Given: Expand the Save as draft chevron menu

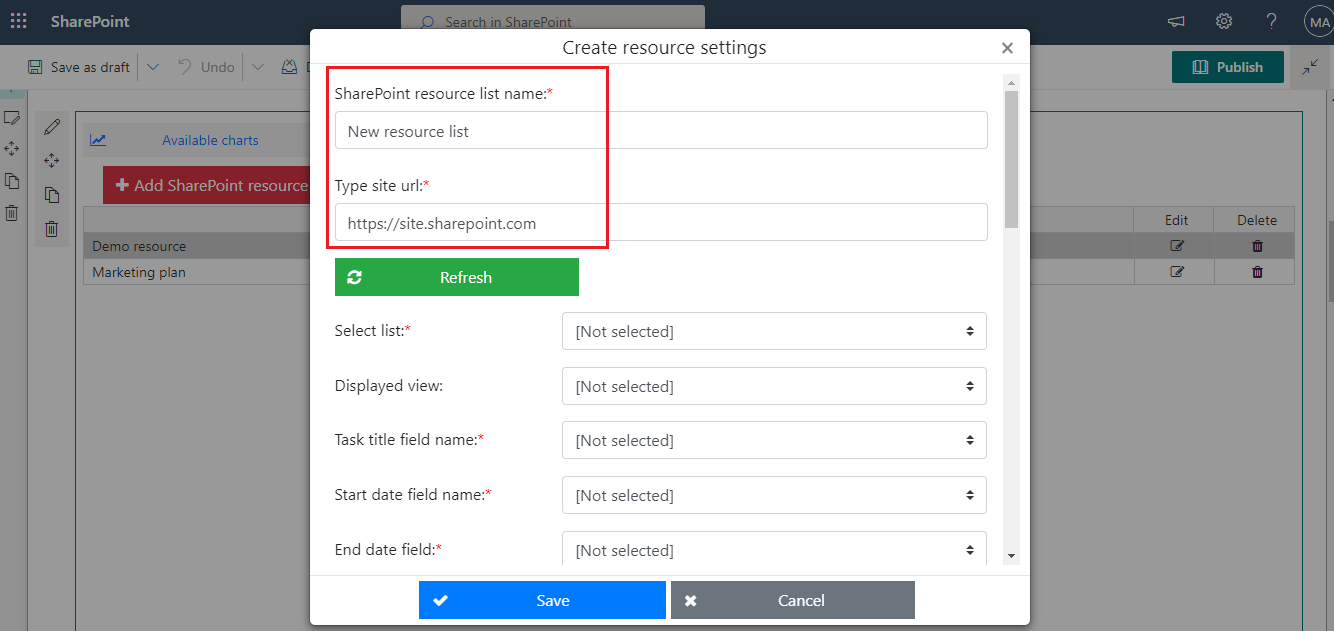Looking at the screenshot, I should tap(152, 67).
